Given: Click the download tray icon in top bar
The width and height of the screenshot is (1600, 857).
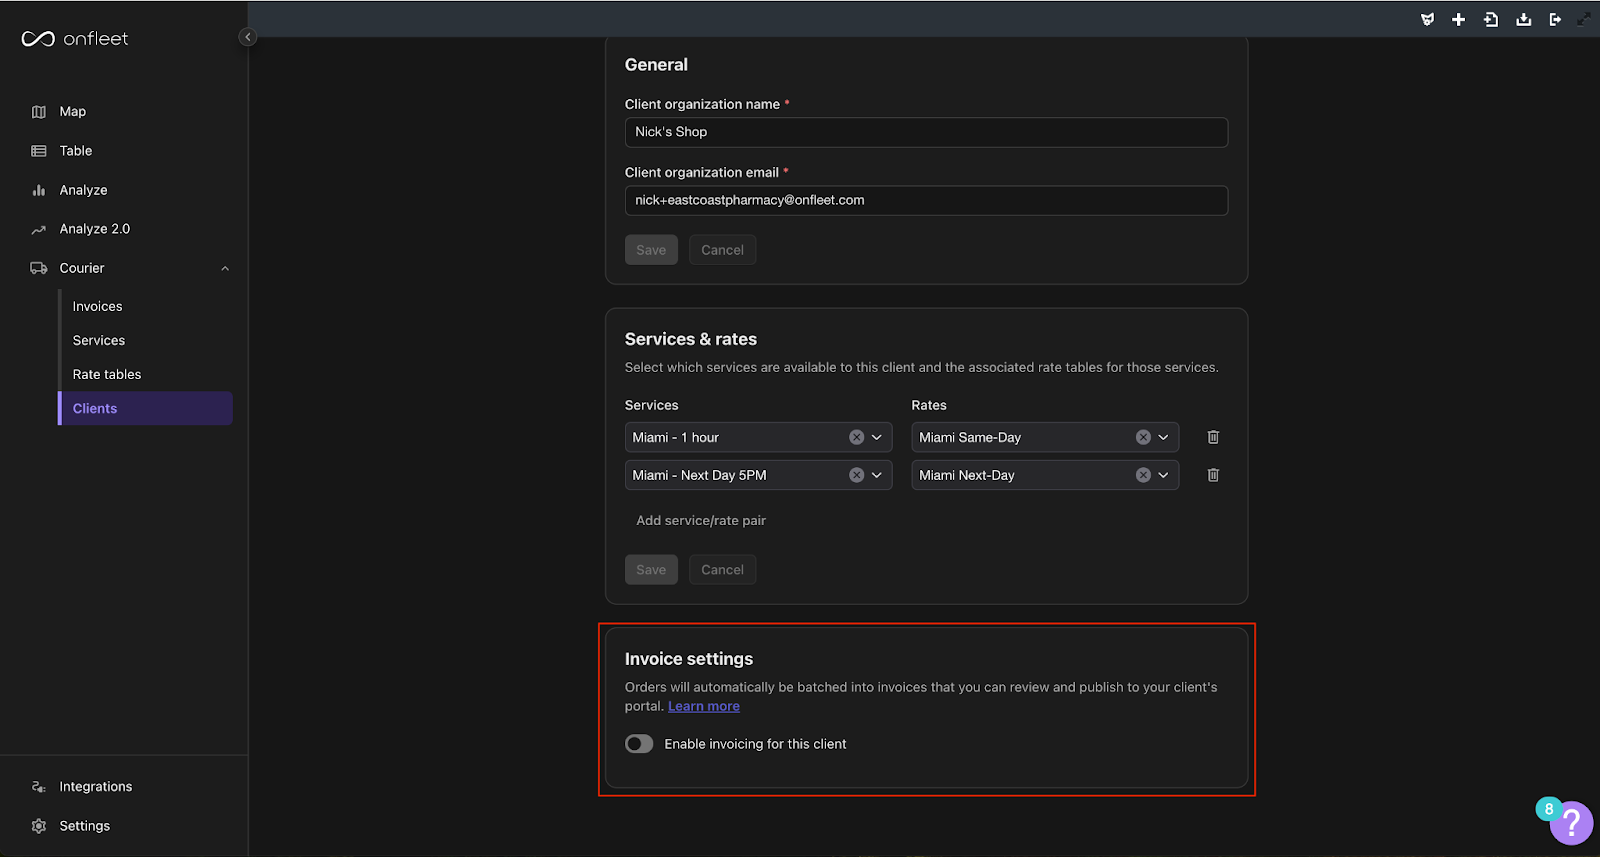Looking at the screenshot, I should 1523,19.
